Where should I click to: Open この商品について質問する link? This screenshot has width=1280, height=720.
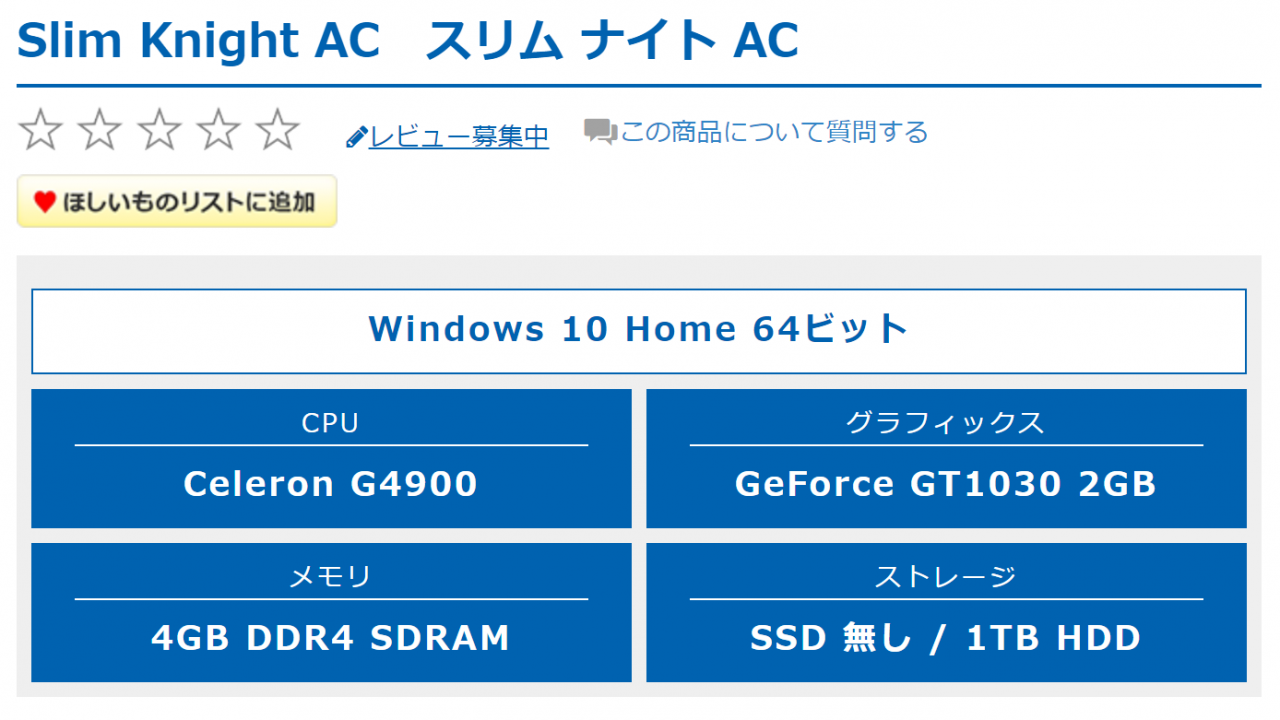click(774, 132)
